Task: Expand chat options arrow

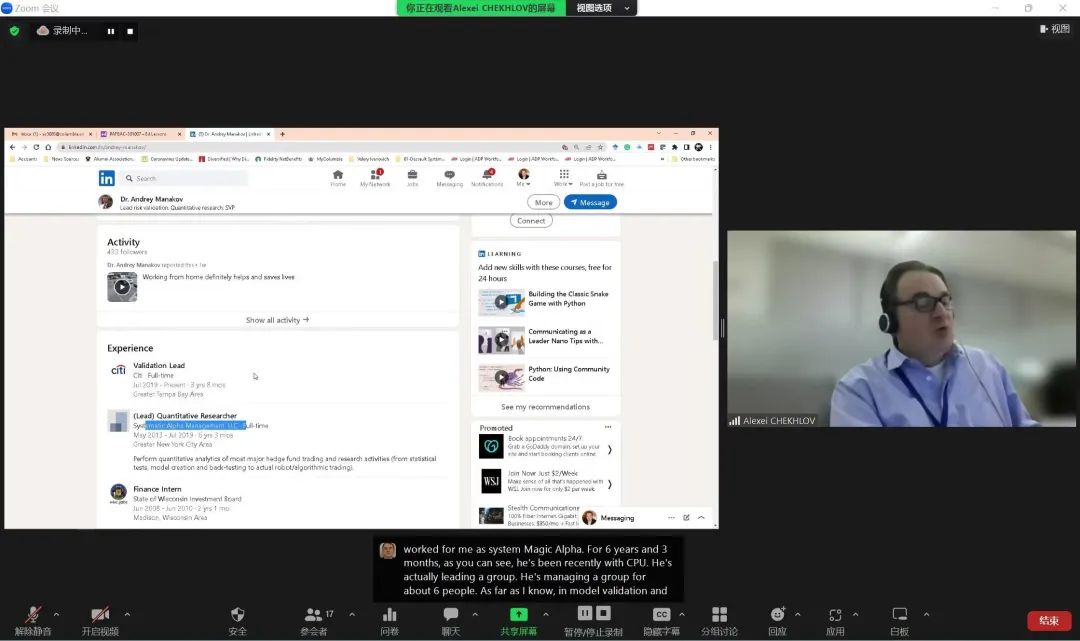Action: [x=475, y=614]
